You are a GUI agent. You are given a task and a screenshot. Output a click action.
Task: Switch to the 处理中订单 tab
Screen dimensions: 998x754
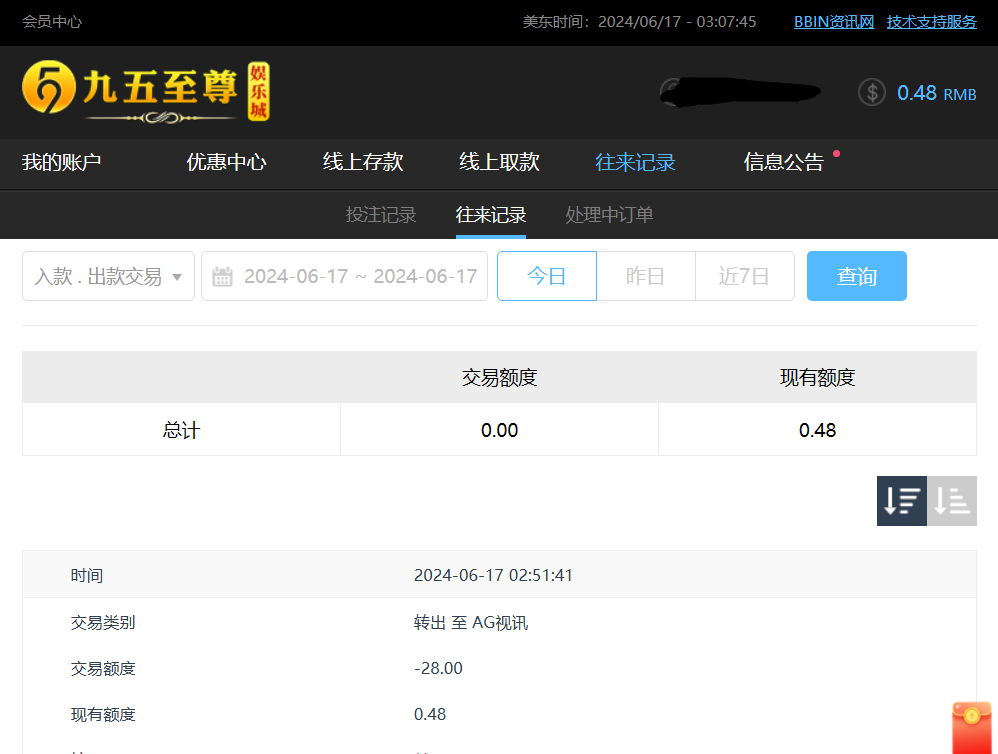(609, 215)
